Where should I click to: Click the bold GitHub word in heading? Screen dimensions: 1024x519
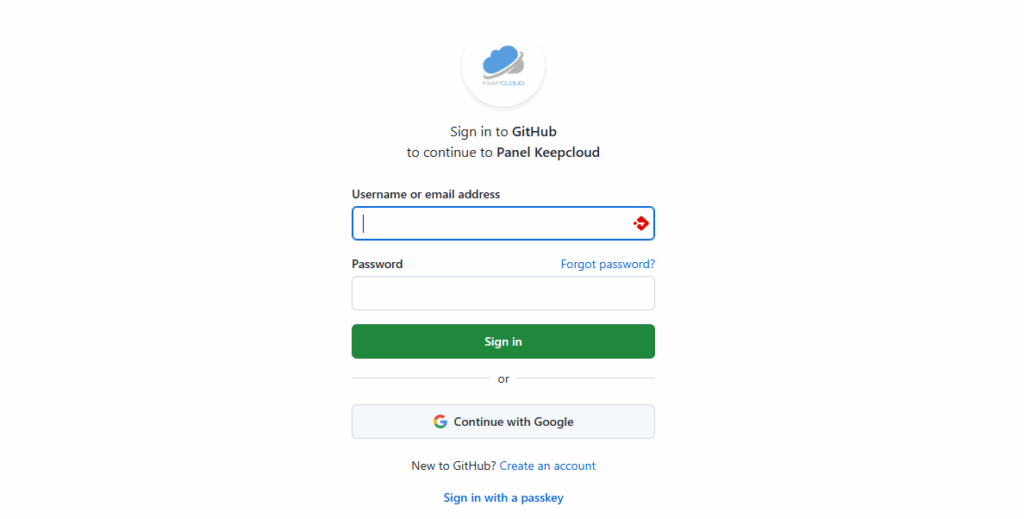click(534, 131)
